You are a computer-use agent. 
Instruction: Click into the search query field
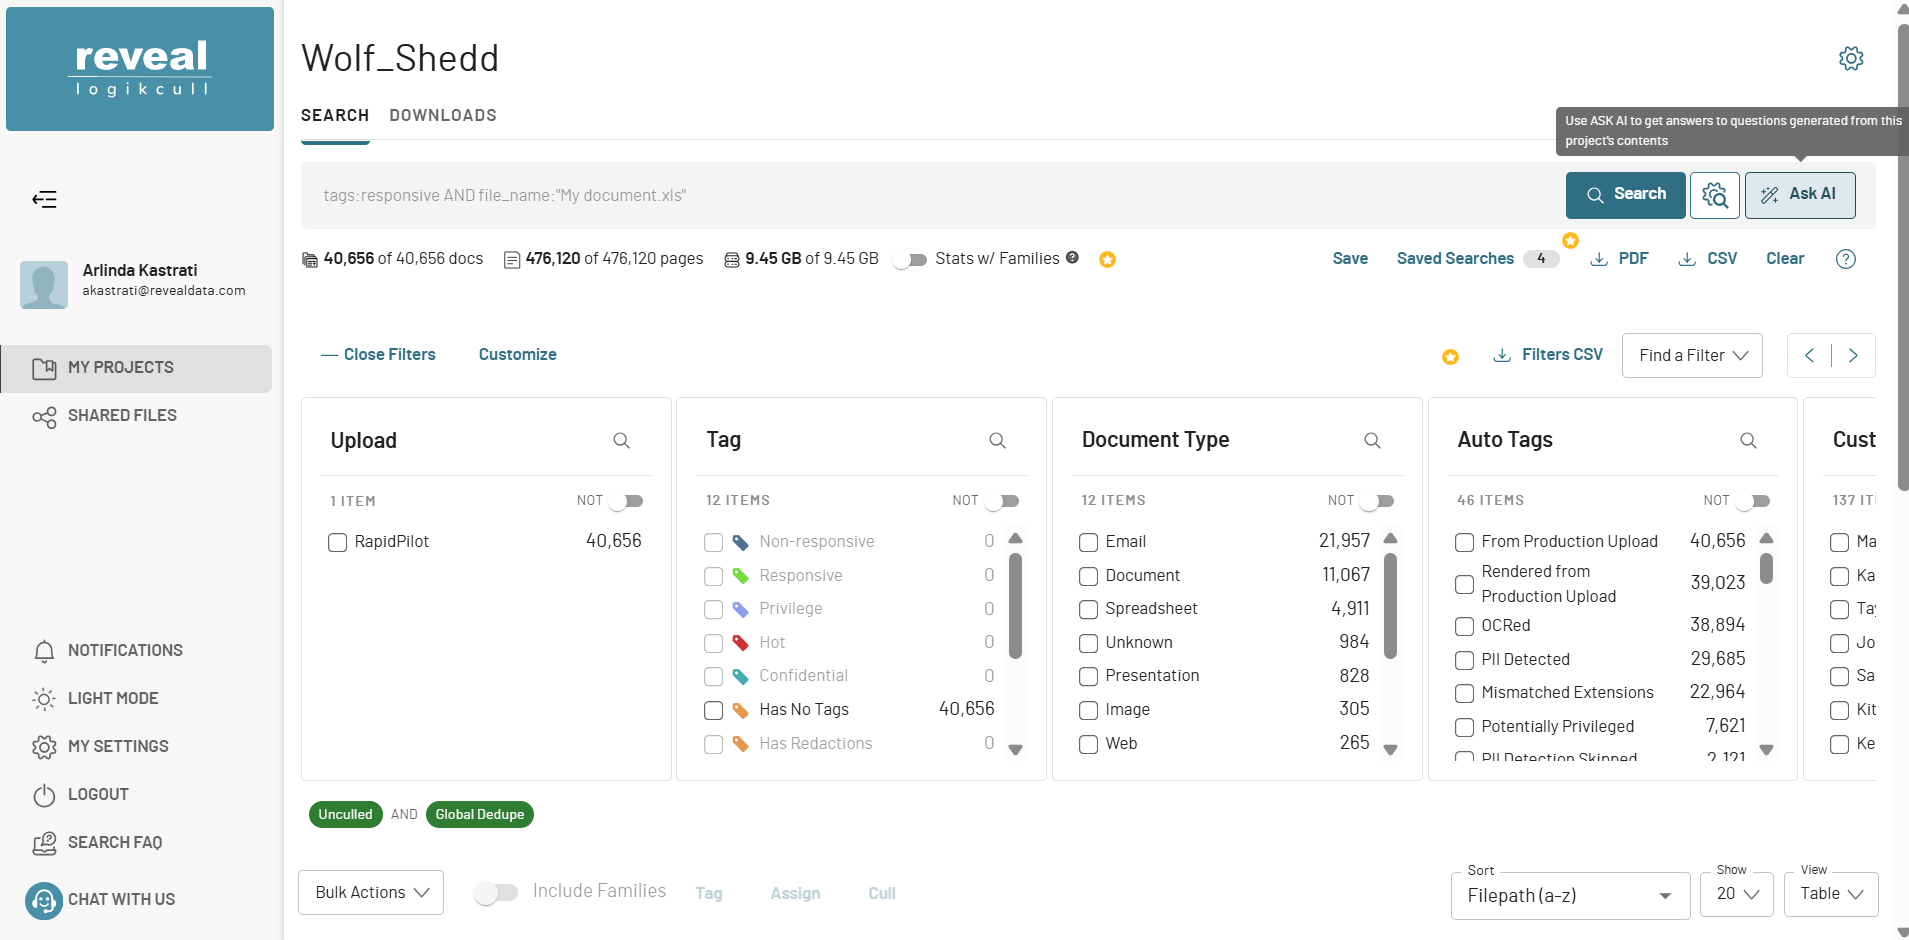pyautogui.click(x=930, y=195)
